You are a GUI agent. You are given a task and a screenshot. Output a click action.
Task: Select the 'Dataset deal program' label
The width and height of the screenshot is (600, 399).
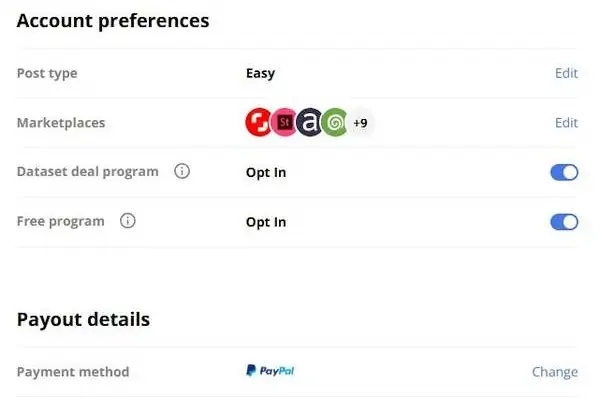point(88,172)
